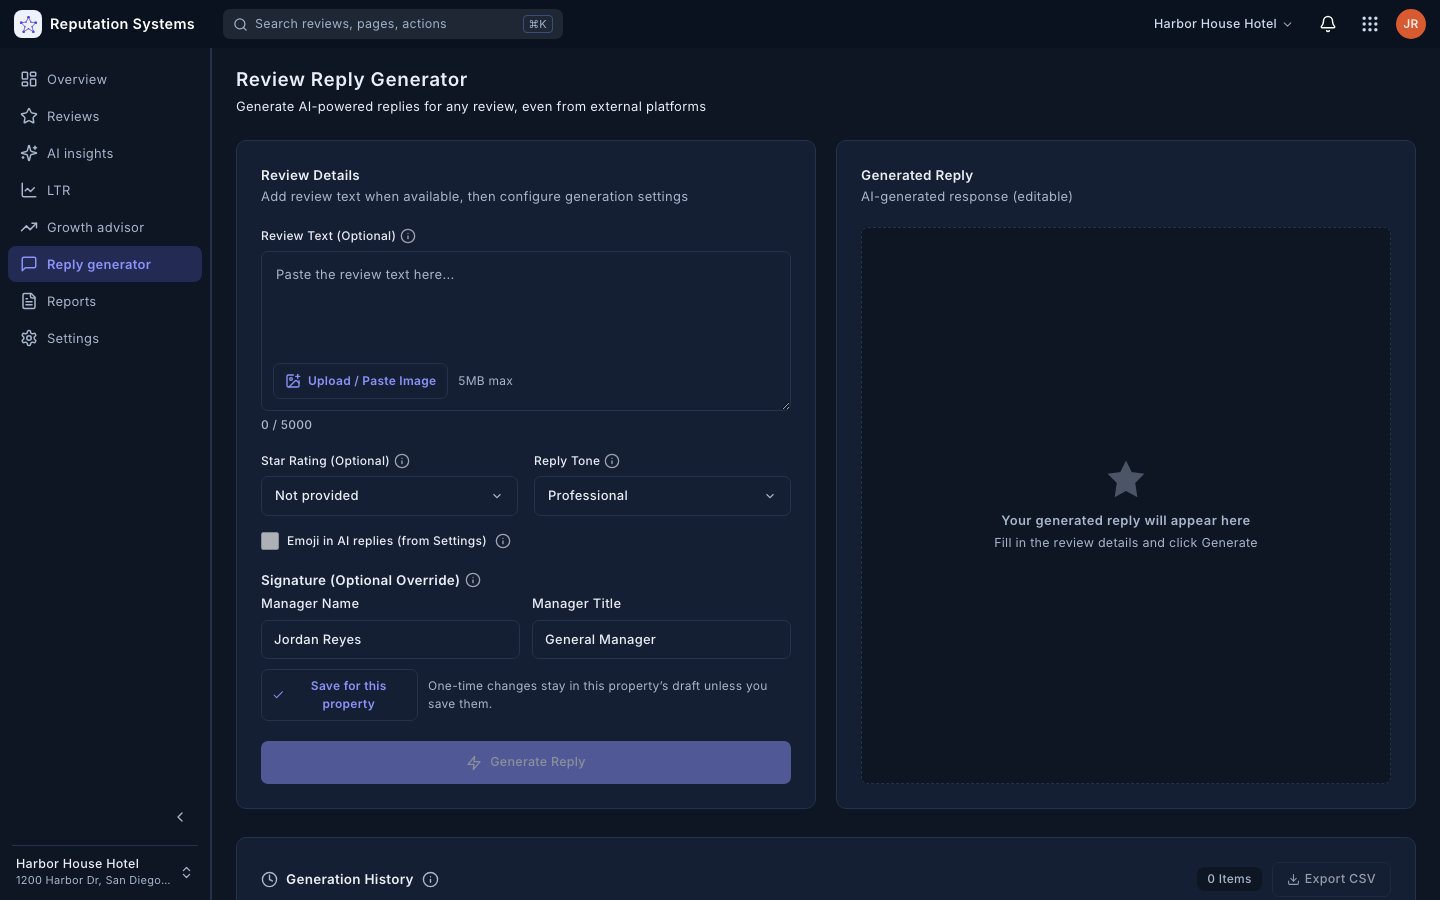This screenshot has width=1440, height=900.
Task: Click the search magnifier icon
Action: [241, 24]
